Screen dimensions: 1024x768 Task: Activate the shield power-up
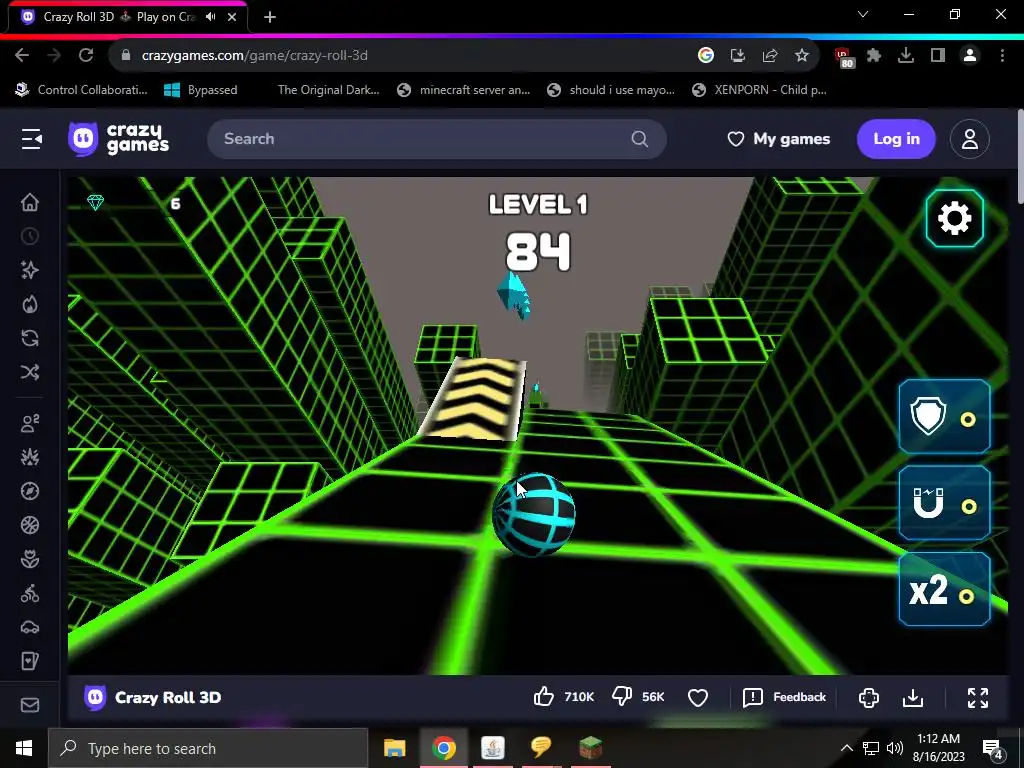944,416
